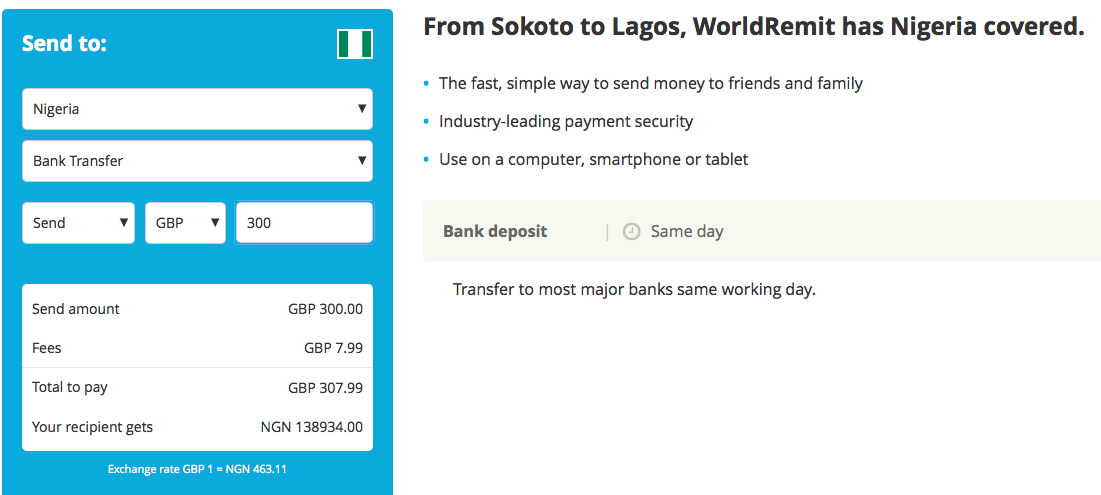This screenshot has width=1101, height=495.
Task: Click the Bank Transfer dropdown arrow
Action: coord(362,161)
